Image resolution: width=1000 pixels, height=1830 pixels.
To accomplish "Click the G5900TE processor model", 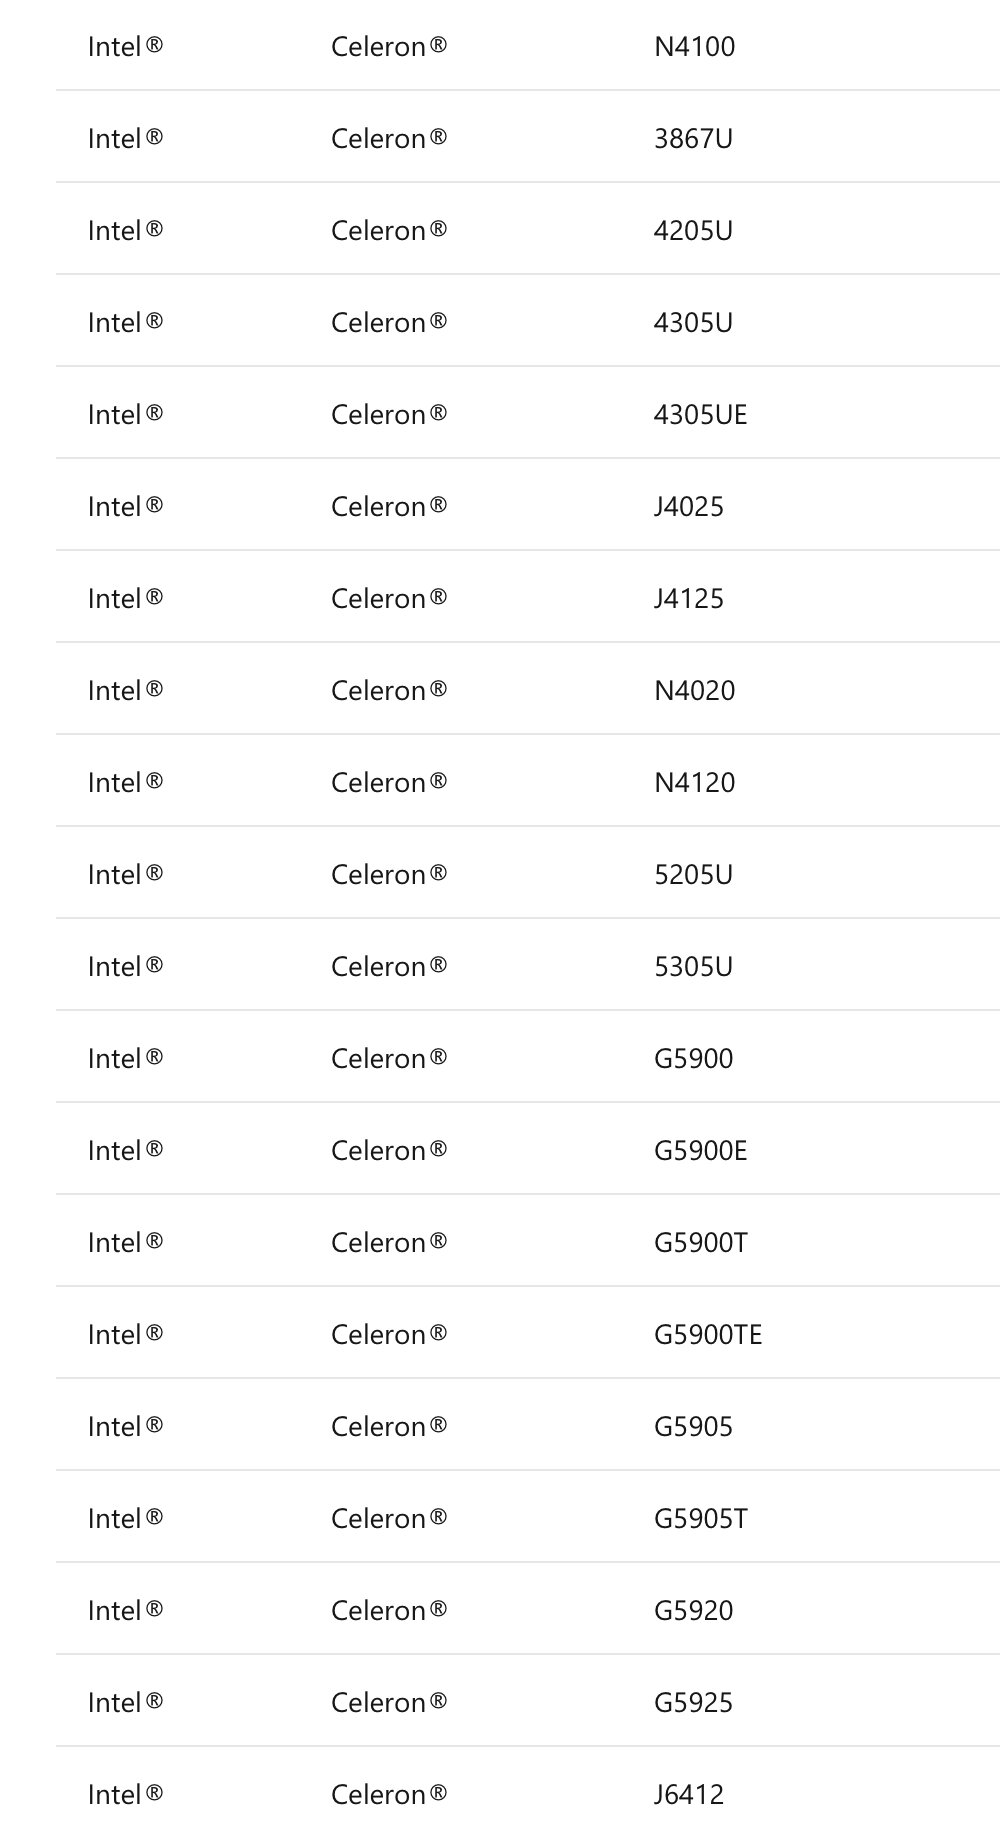I will [x=708, y=1335].
